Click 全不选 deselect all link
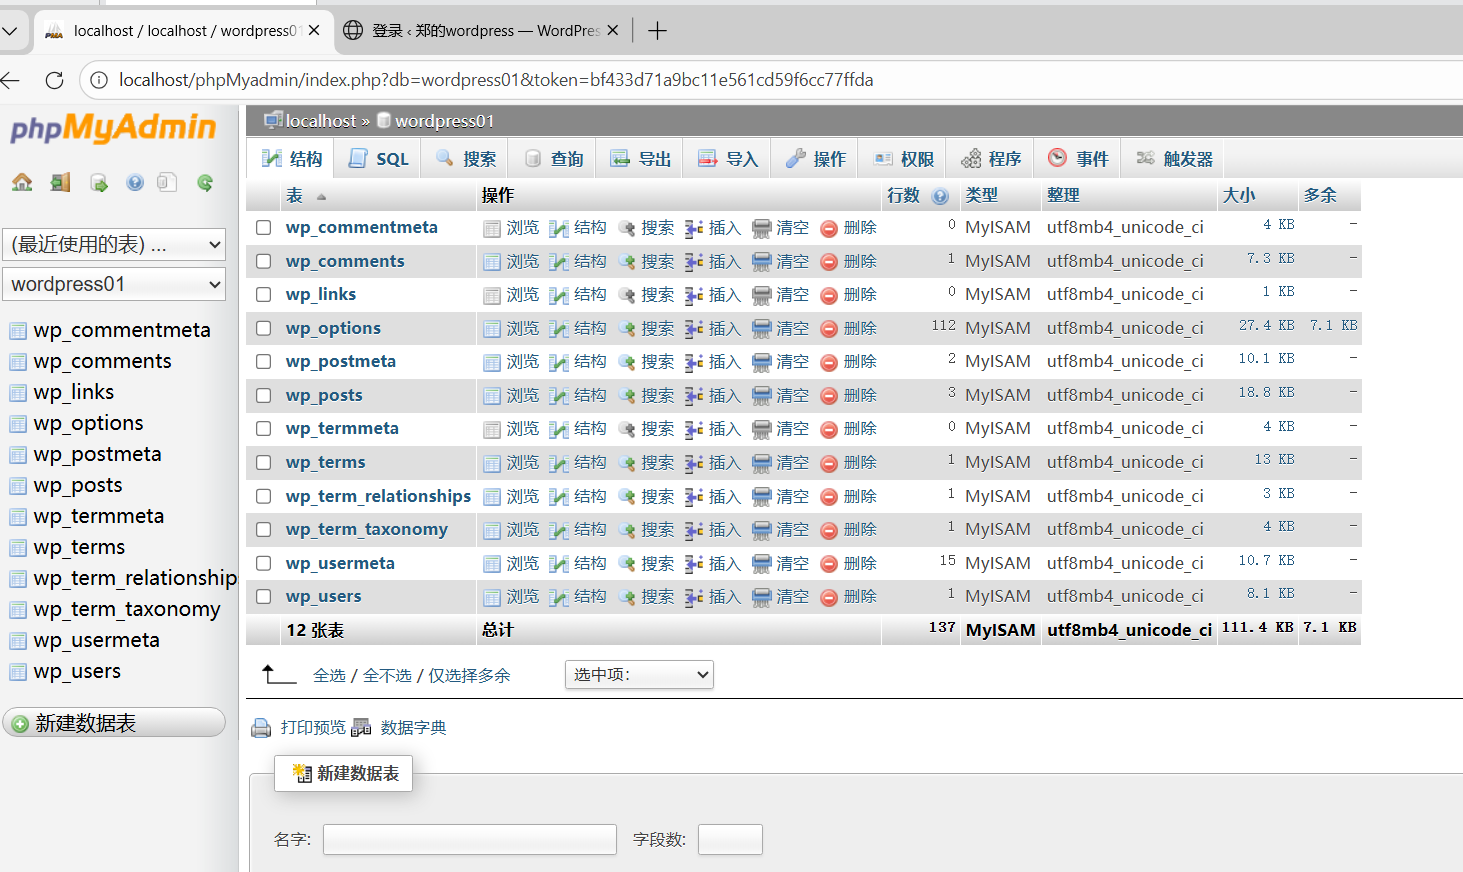The height and width of the screenshot is (872, 1463). coord(387,676)
